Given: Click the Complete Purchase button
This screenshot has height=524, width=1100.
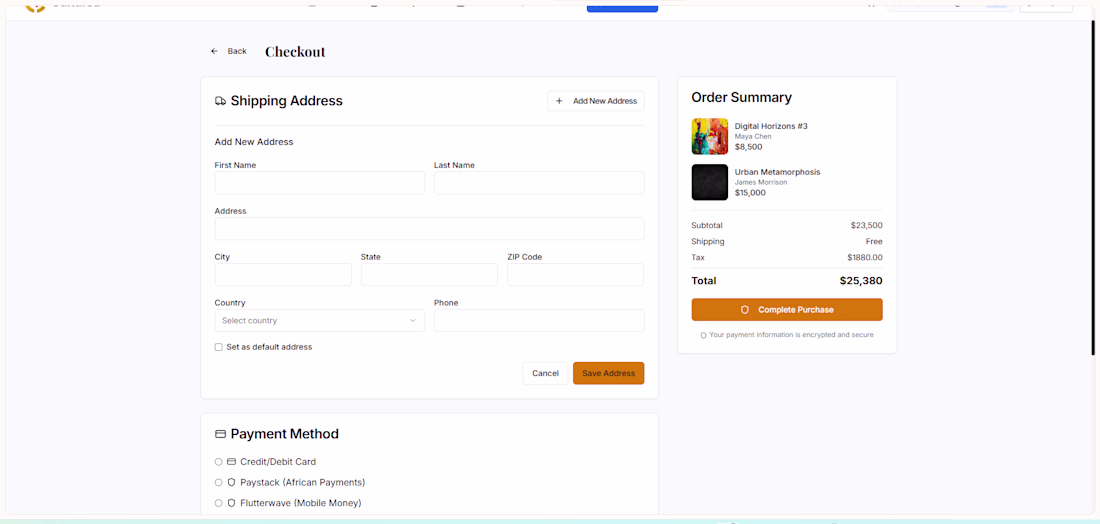Looking at the screenshot, I should click(x=786, y=309).
